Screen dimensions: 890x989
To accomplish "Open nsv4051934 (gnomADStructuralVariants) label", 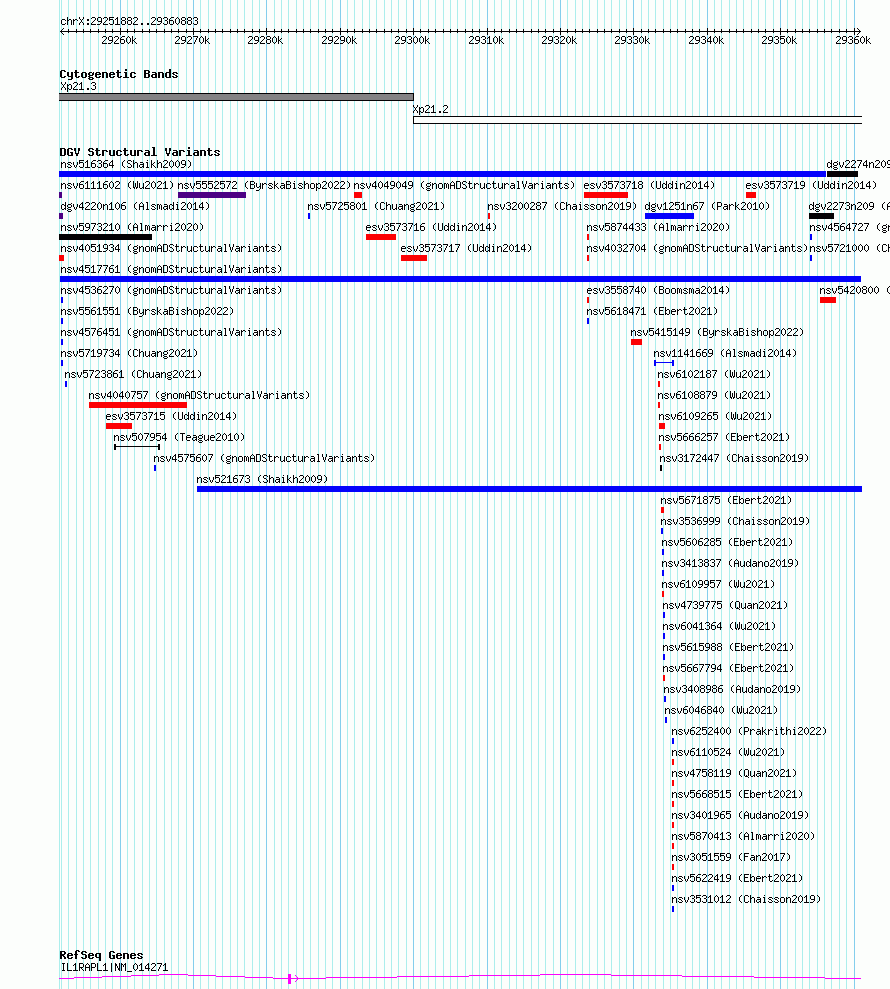I will click(171, 248).
